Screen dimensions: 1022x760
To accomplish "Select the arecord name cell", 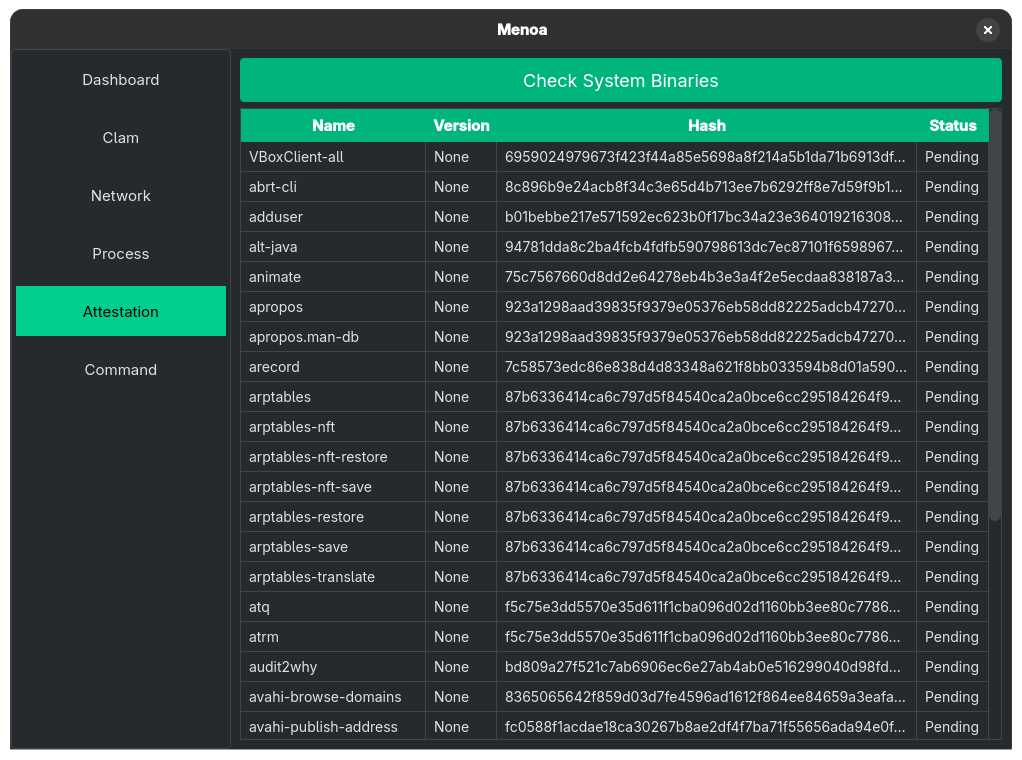I will click(333, 367).
